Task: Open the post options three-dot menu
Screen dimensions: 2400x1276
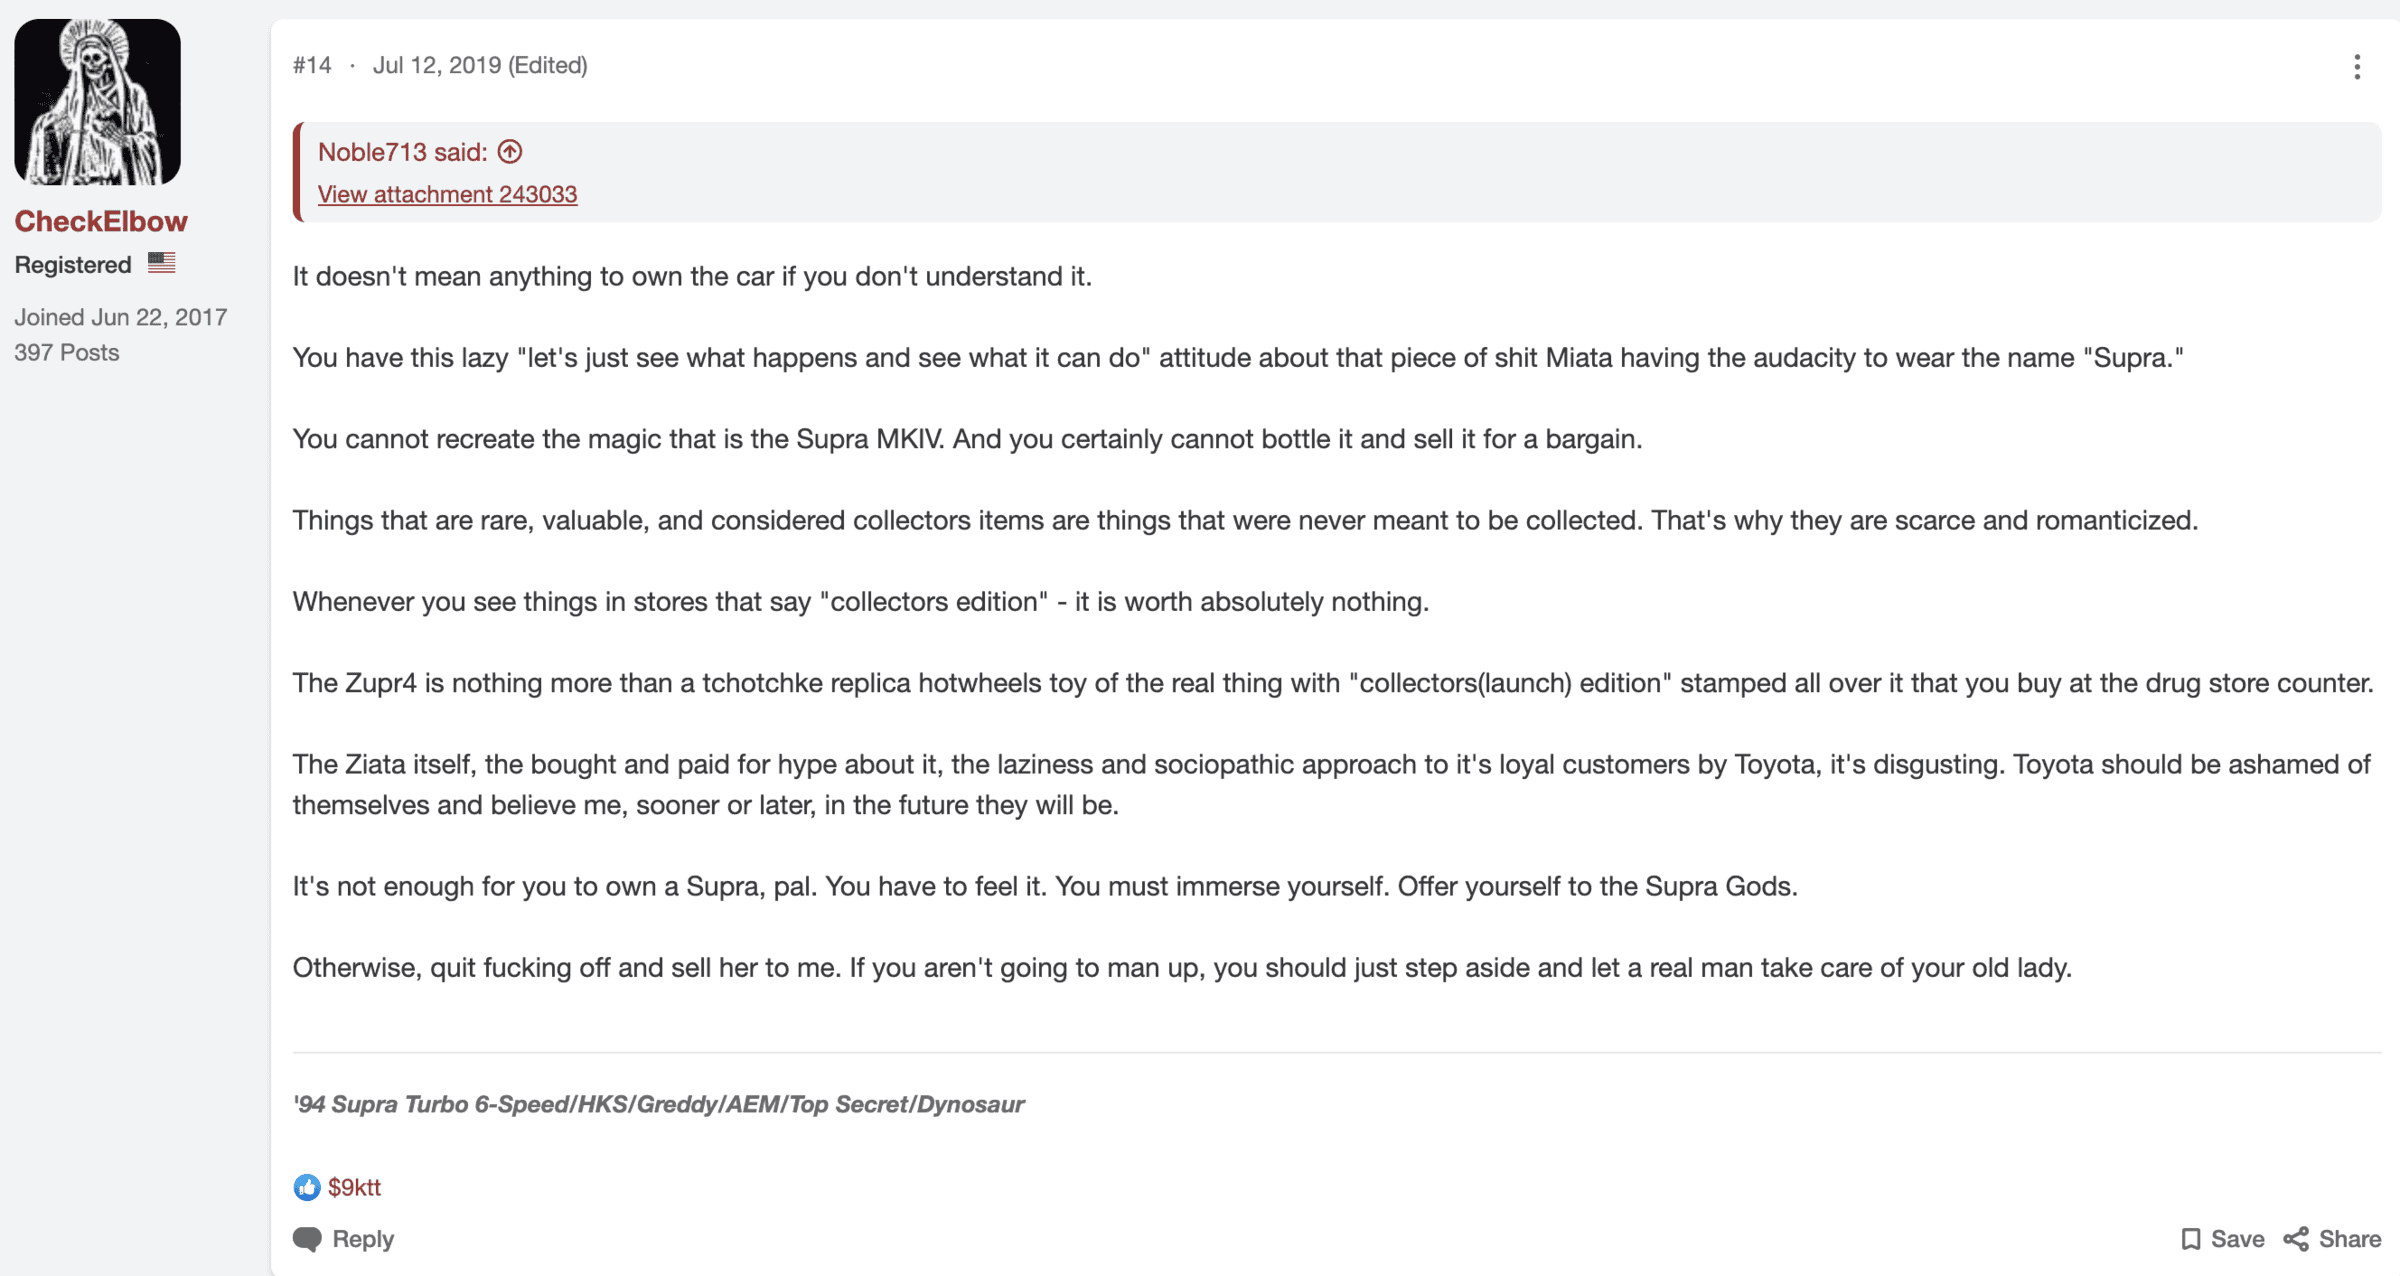Action: click(x=2357, y=67)
